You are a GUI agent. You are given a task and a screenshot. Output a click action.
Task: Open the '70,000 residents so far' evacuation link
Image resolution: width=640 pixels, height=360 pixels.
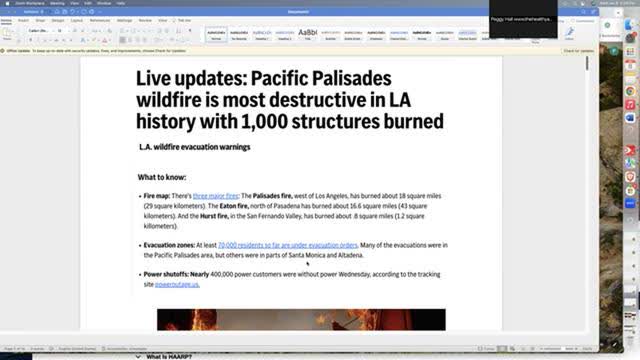[x=288, y=245]
